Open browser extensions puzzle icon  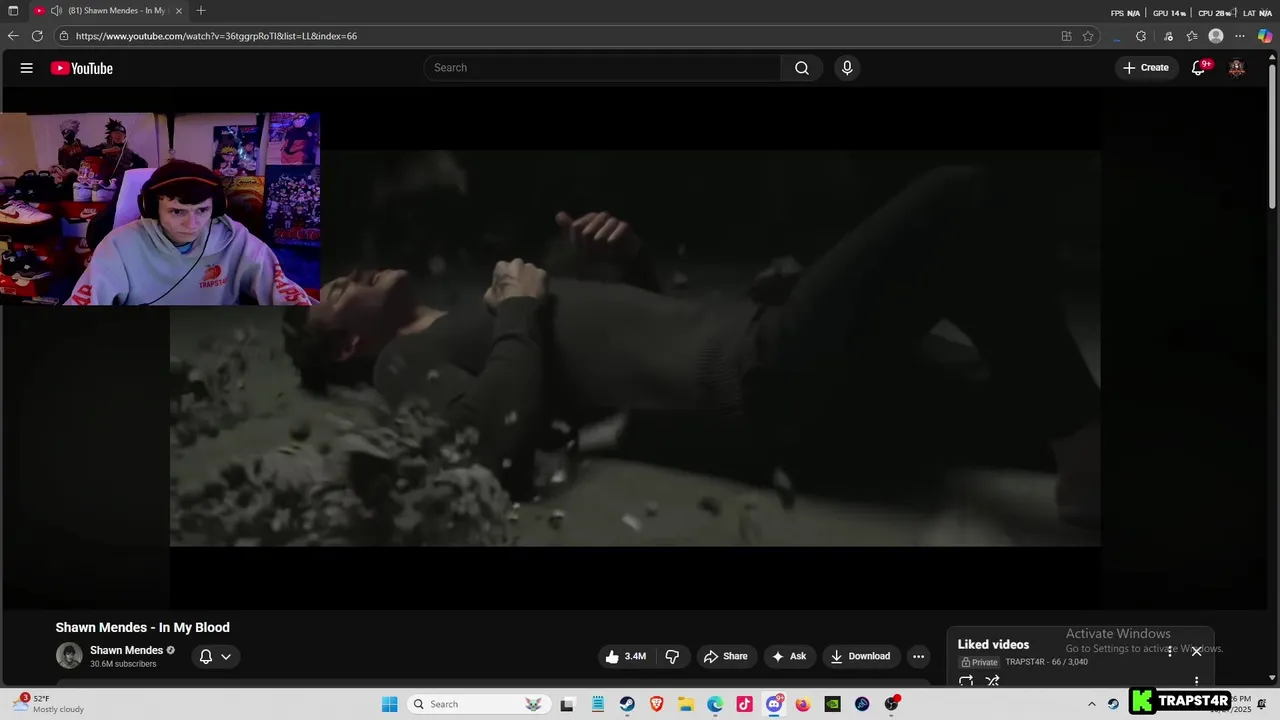pos(1141,36)
